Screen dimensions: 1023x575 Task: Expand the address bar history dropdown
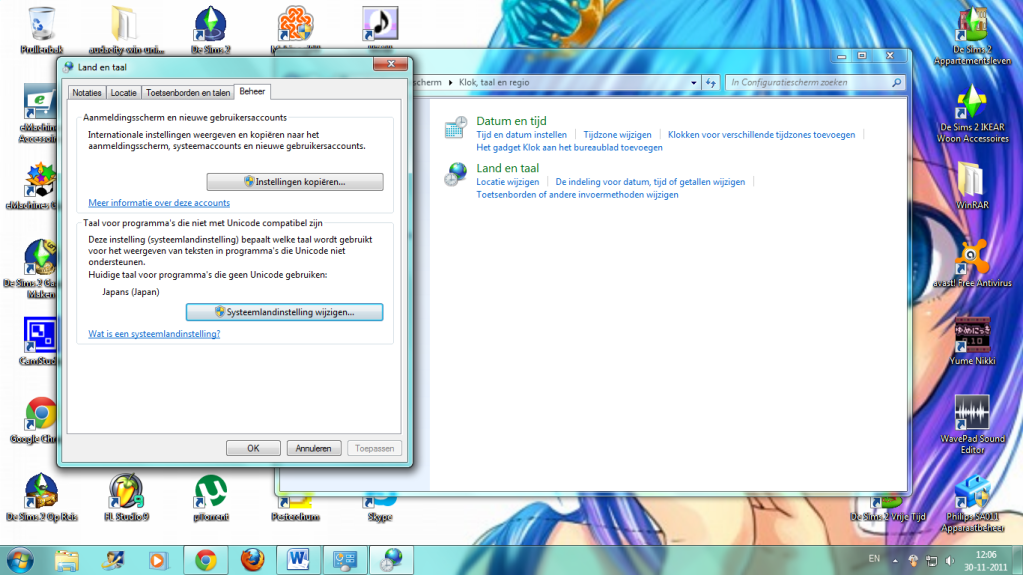[693, 82]
